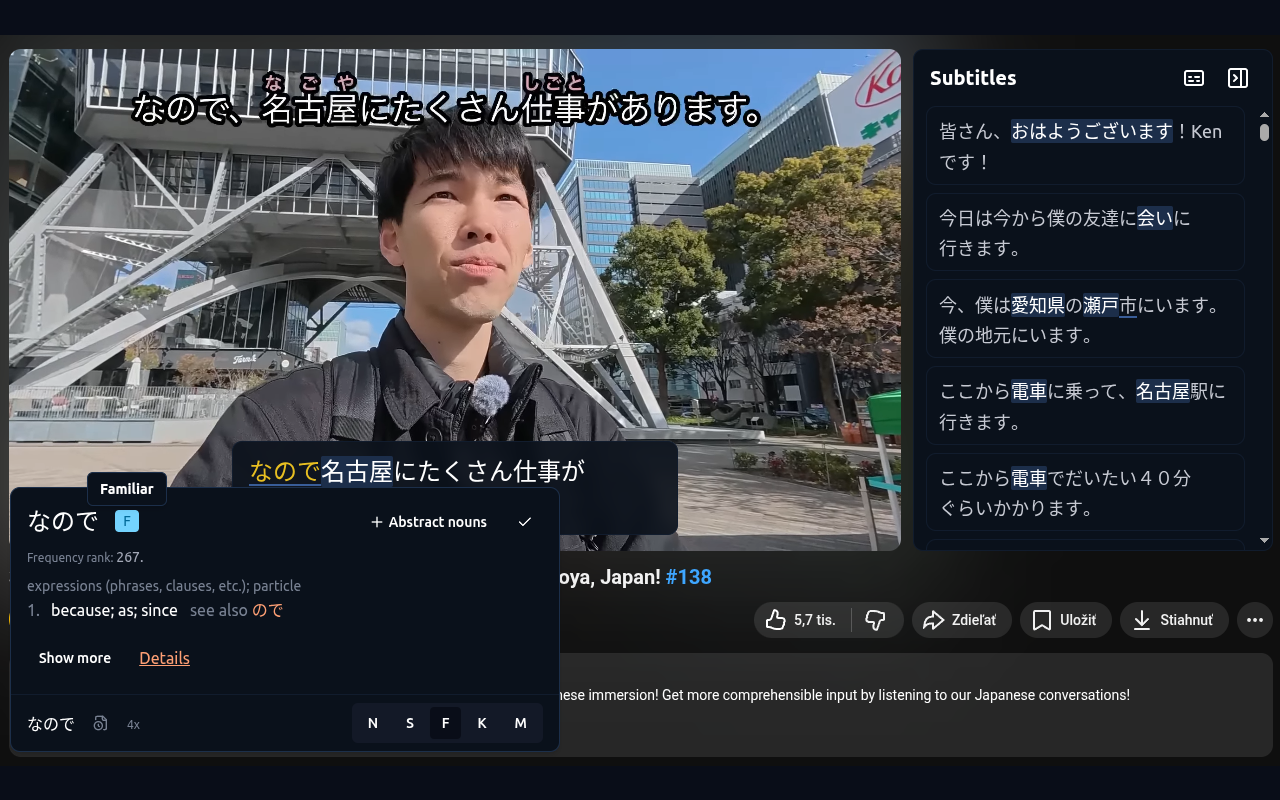This screenshot has height=800, width=1280.
Task: Download the video via Stiahnuť icon
Action: [x=1173, y=620]
